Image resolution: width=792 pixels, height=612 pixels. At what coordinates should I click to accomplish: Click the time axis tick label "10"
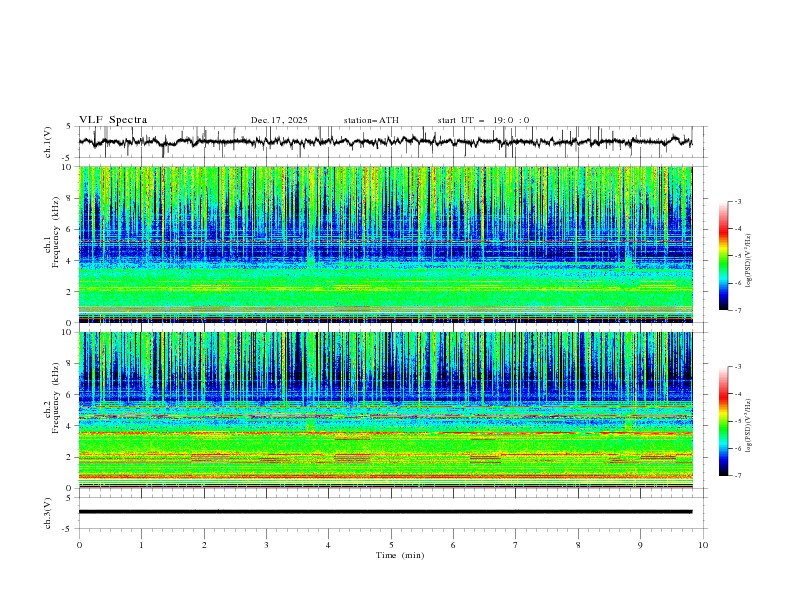(703, 545)
